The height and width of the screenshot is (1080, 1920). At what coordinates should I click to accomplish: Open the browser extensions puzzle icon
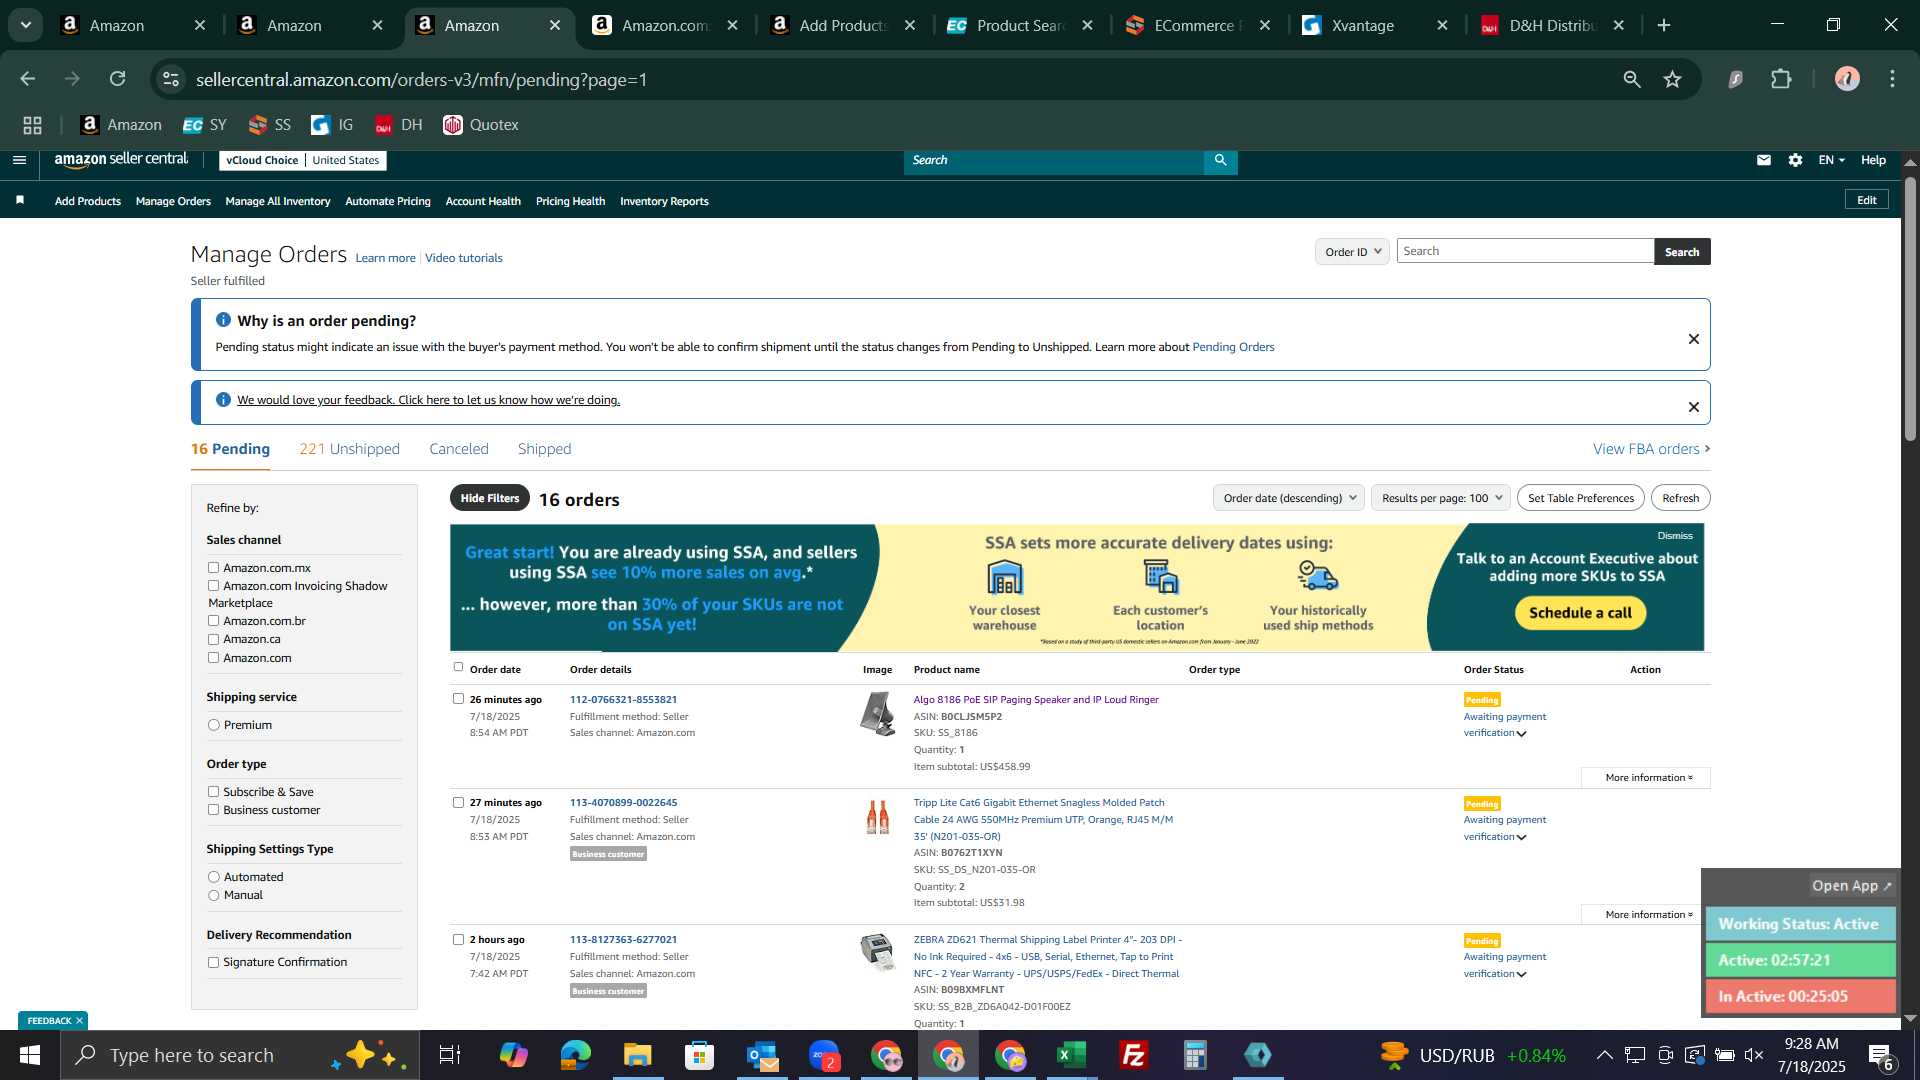1782,79
